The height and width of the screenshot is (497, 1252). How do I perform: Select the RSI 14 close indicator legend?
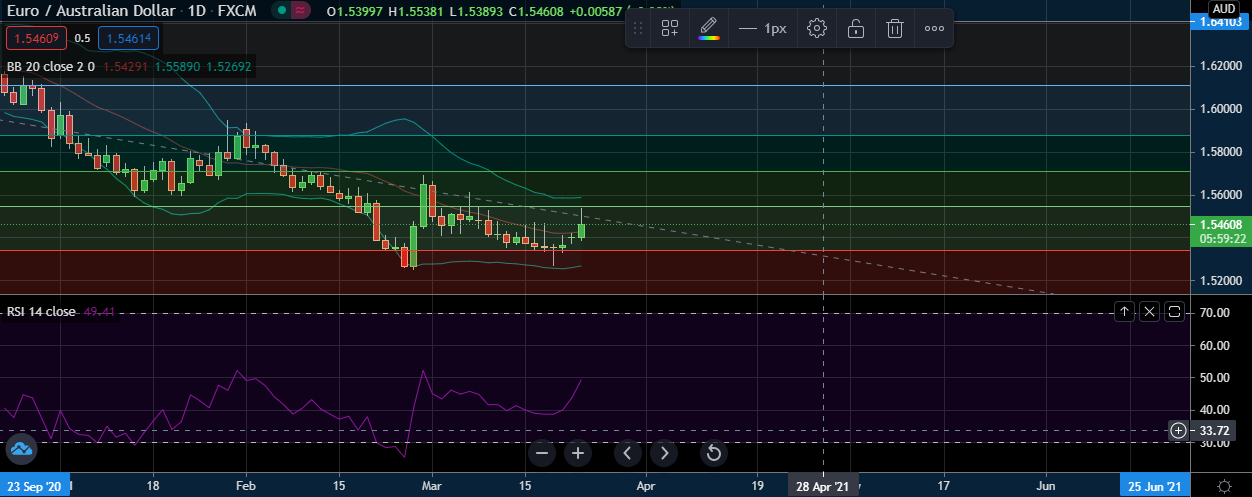tap(41, 312)
